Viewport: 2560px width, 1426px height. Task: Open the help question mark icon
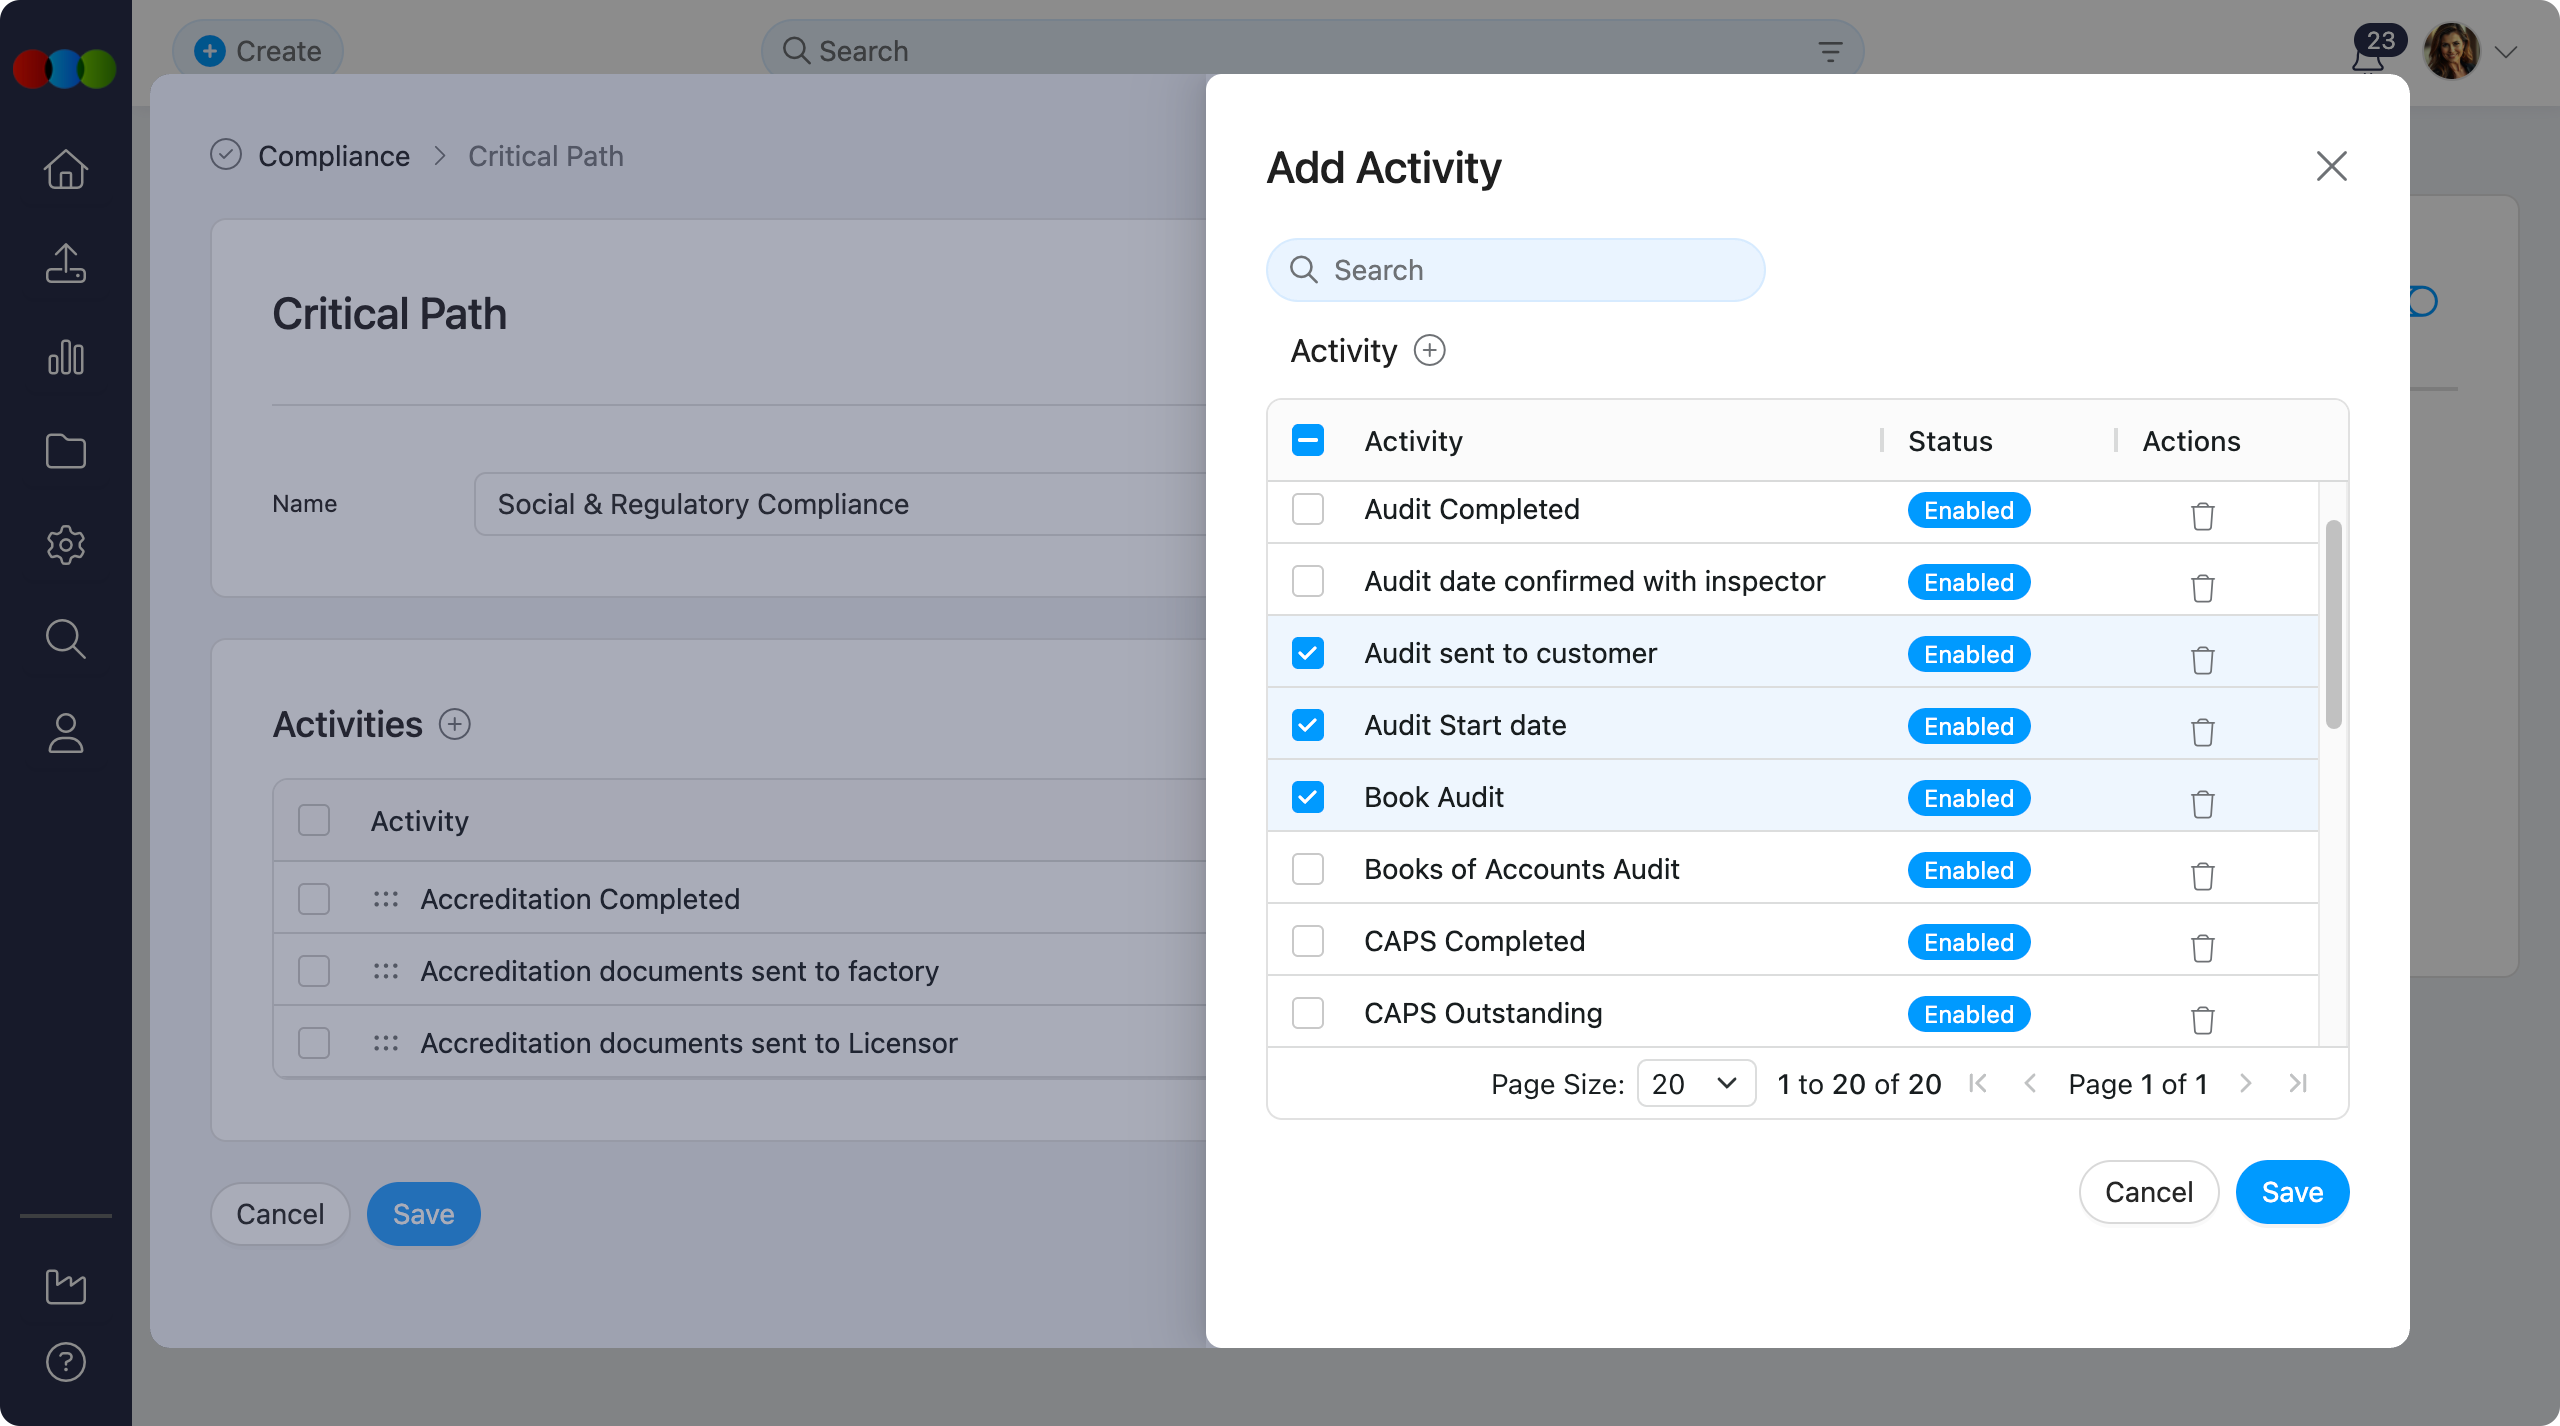(66, 1362)
